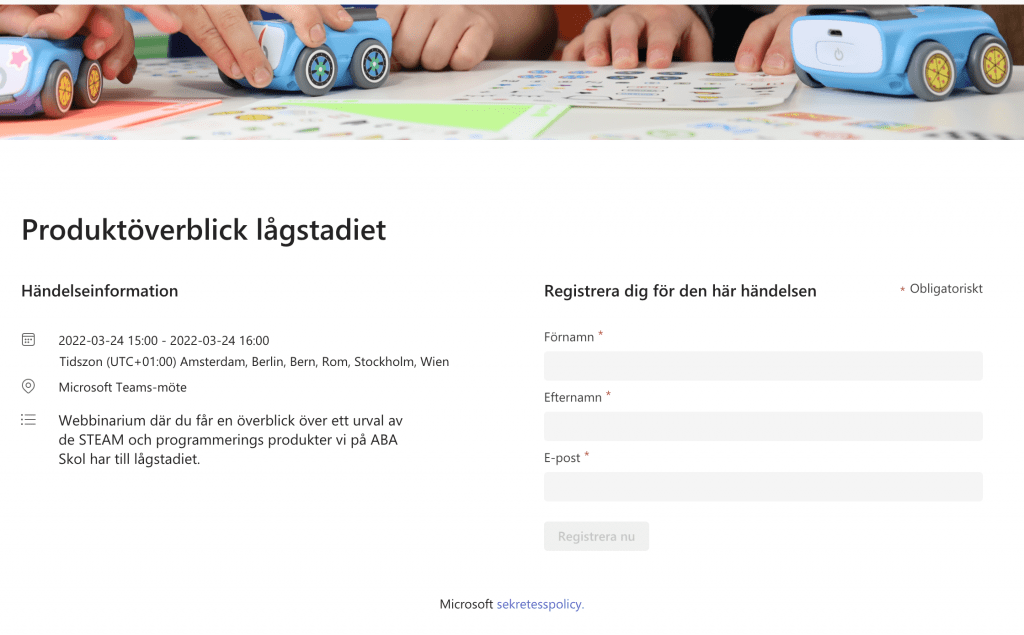Screen dimensions: 1024x635
Task: Click the Tidszon timezone line
Action: click(x=253, y=362)
